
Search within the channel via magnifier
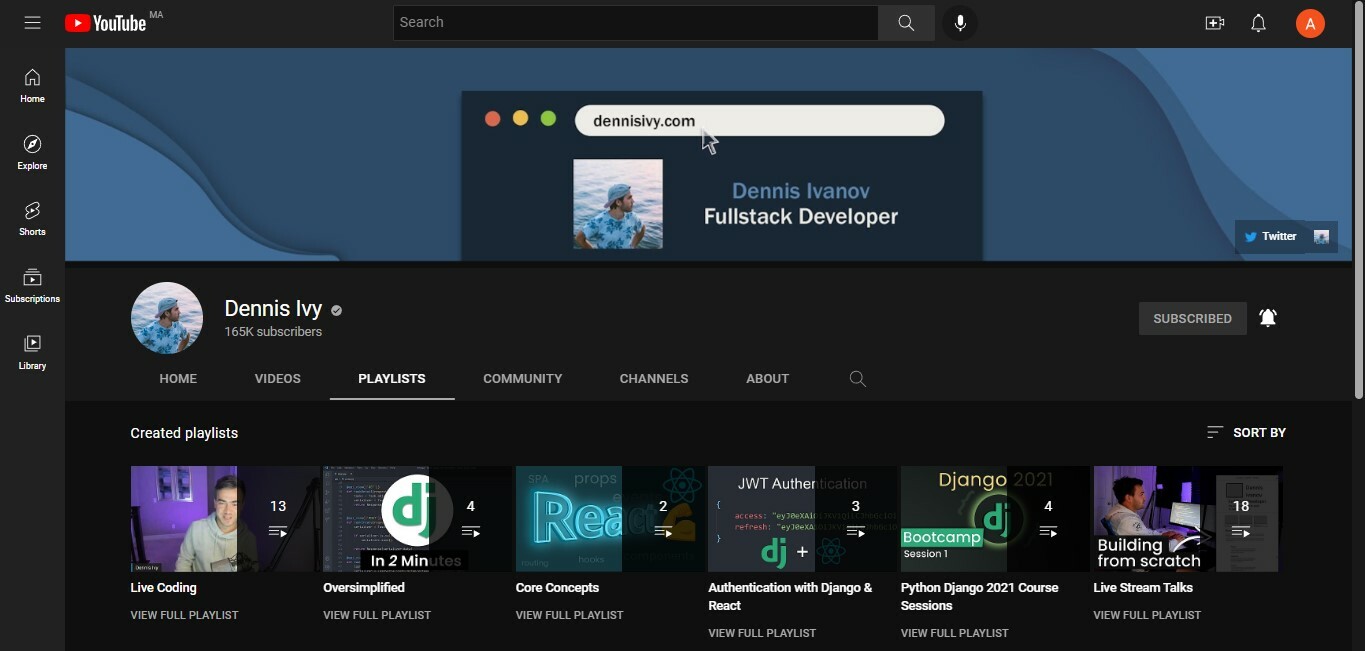coord(857,379)
